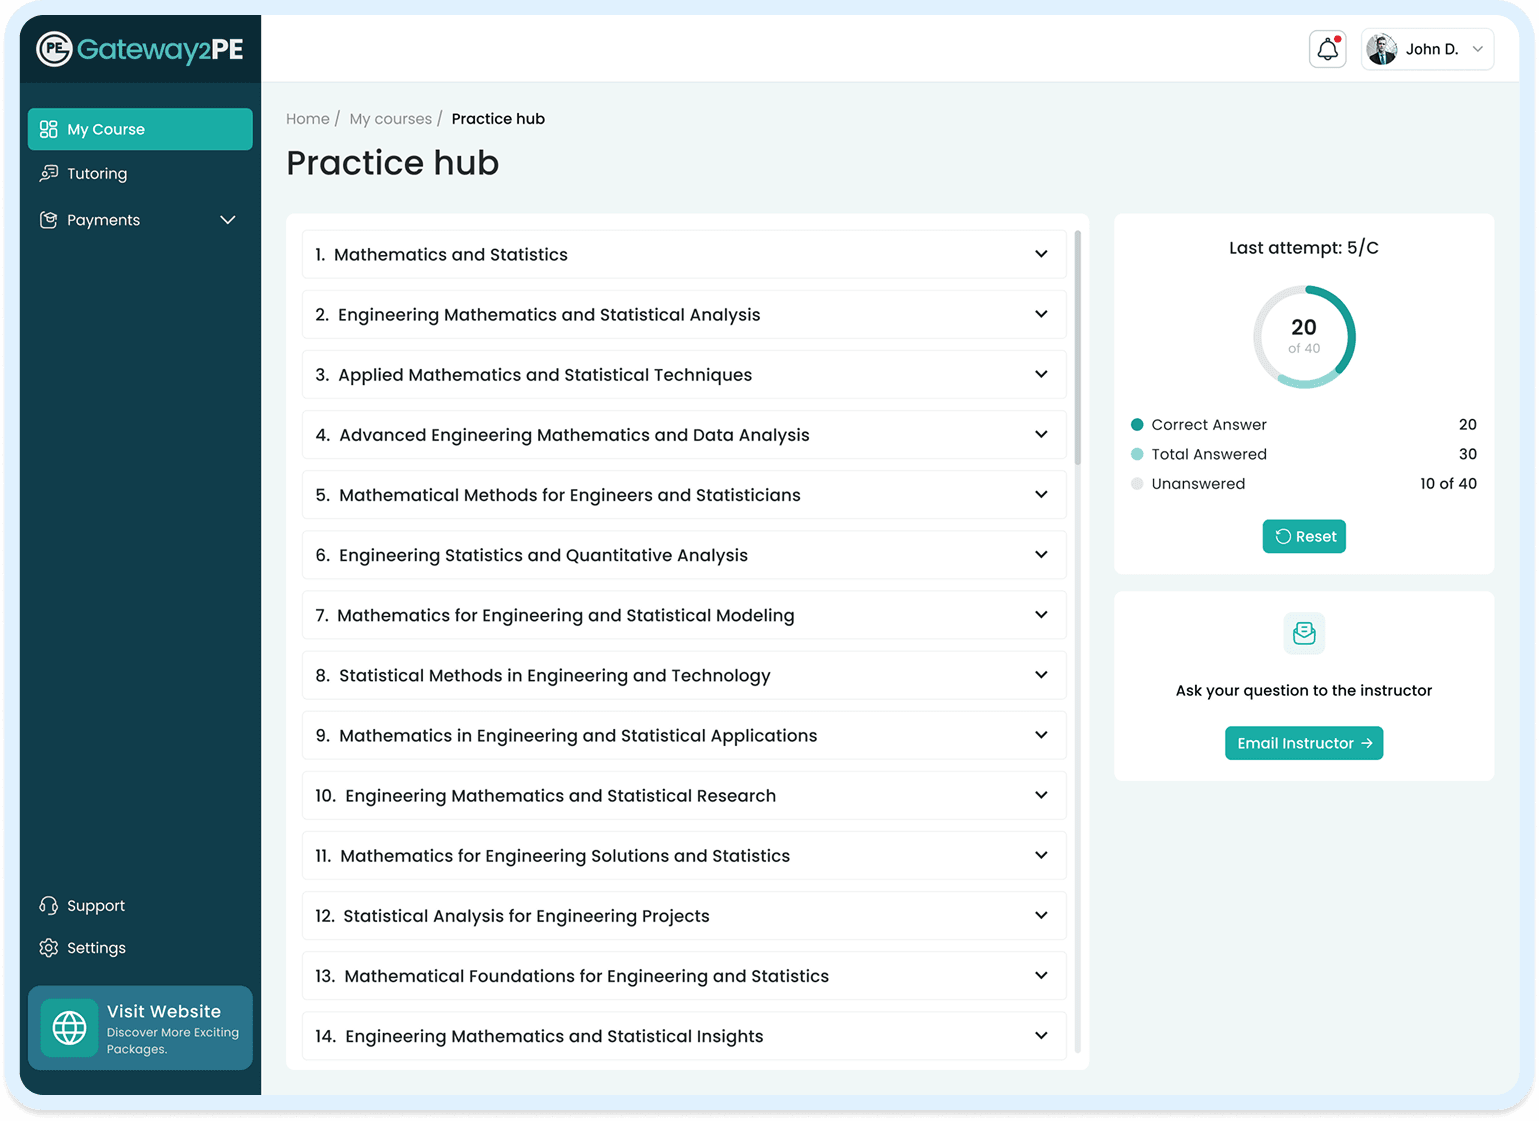The height and width of the screenshot is (1121, 1539).
Task: Open the Settings gear icon
Action: pos(47,947)
